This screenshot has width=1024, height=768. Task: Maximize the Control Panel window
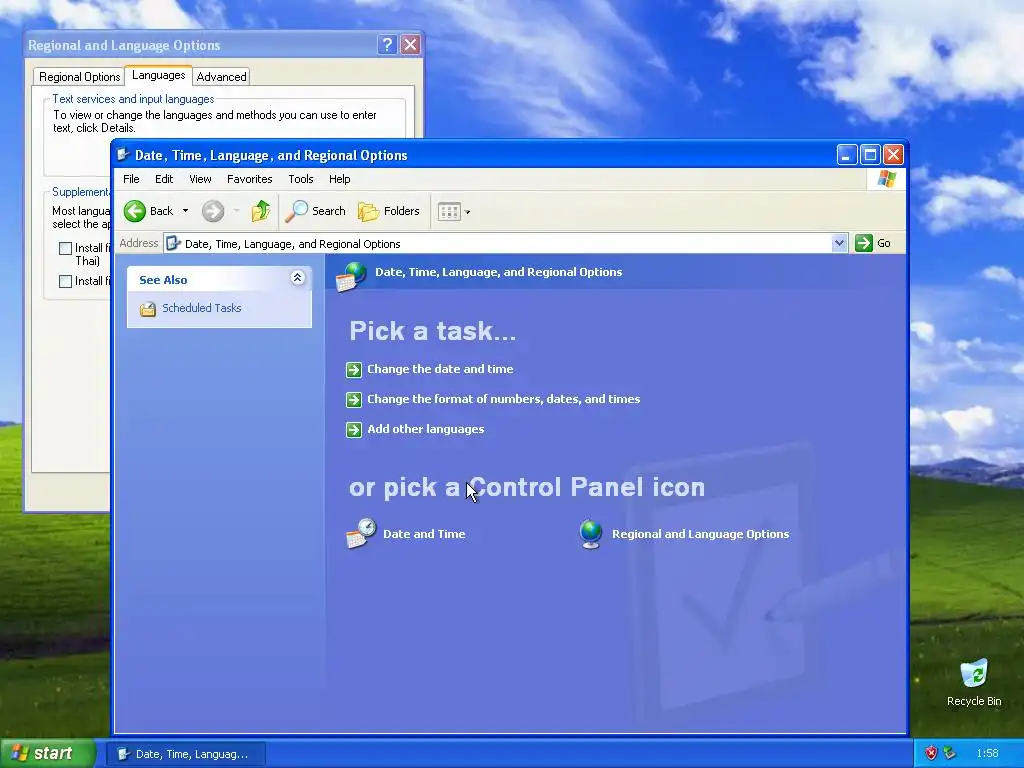coord(870,155)
